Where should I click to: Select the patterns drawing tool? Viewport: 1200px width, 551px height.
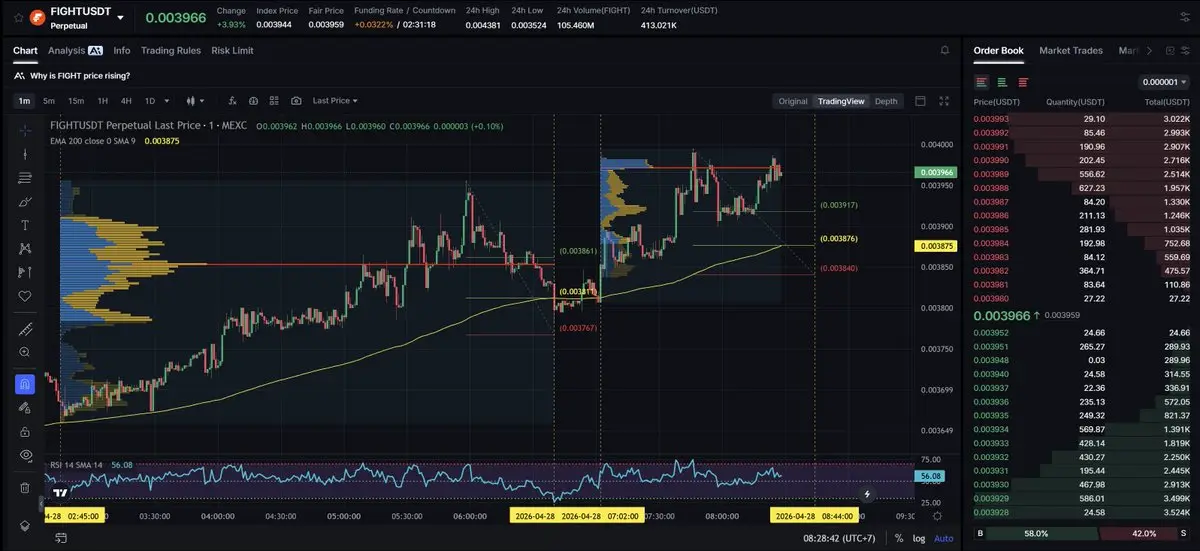click(x=25, y=248)
